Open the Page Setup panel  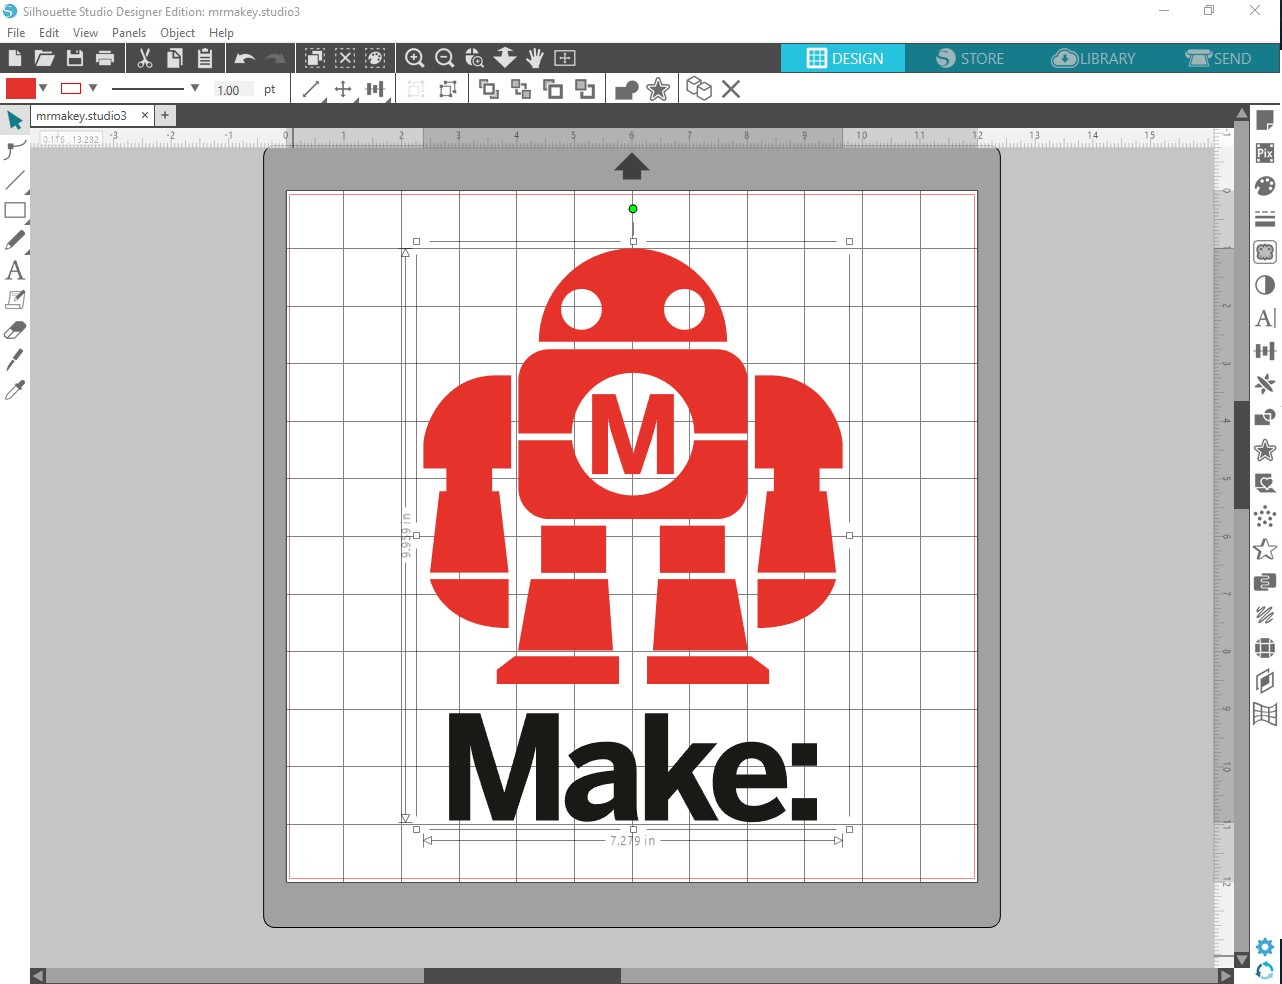(x=1265, y=120)
